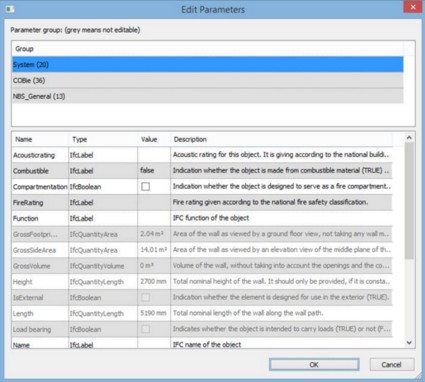Image resolution: width=425 pixels, height=382 pixels.
Task: Click the FireRating description text
Action: pyautogui.click(x=270, y=202)
